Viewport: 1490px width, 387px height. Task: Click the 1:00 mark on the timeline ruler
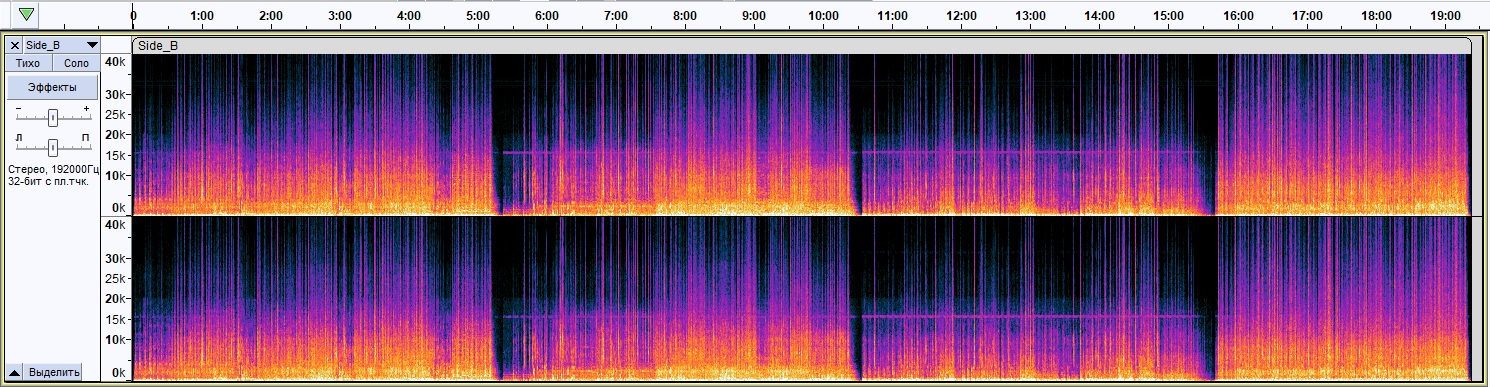(x=202, y=16)
